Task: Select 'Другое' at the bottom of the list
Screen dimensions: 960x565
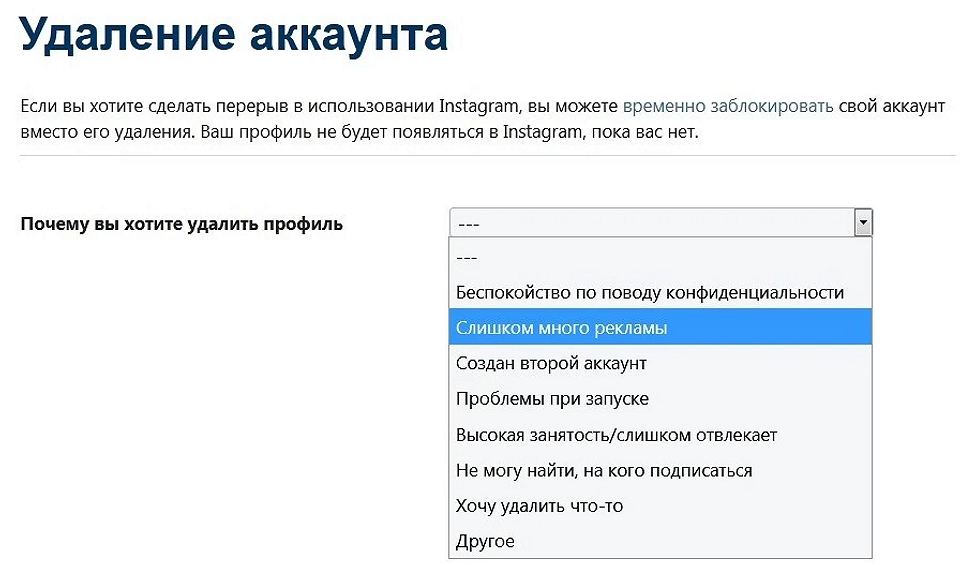Action: [660, 541]
